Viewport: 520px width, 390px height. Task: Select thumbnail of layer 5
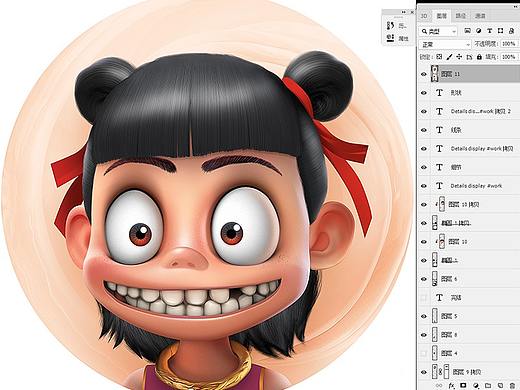coord(435,316)
